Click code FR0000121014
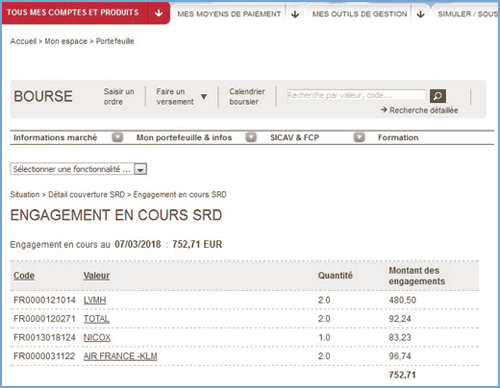Image resolution: width=500 pixels, height=388 pixels. [x=44, y=300]
